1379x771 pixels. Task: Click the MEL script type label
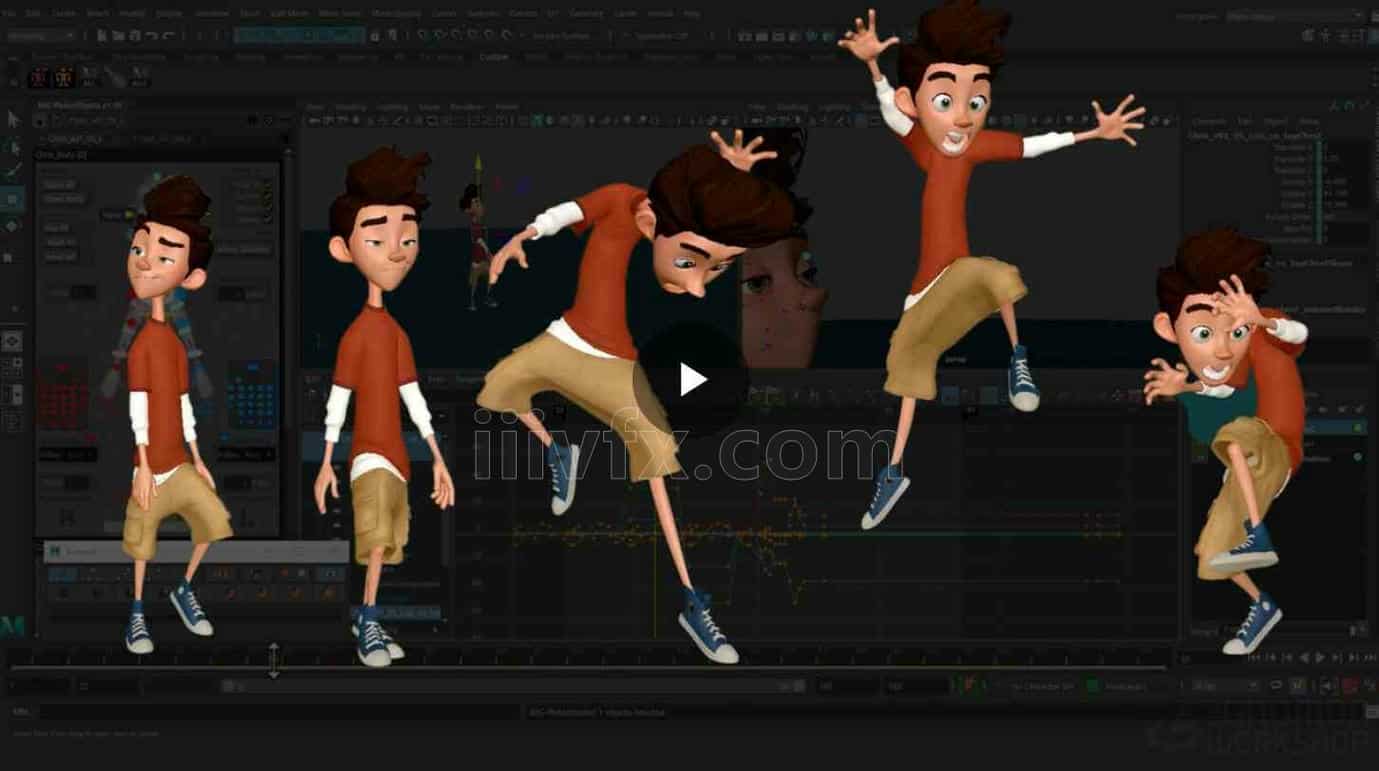point(19,712)
